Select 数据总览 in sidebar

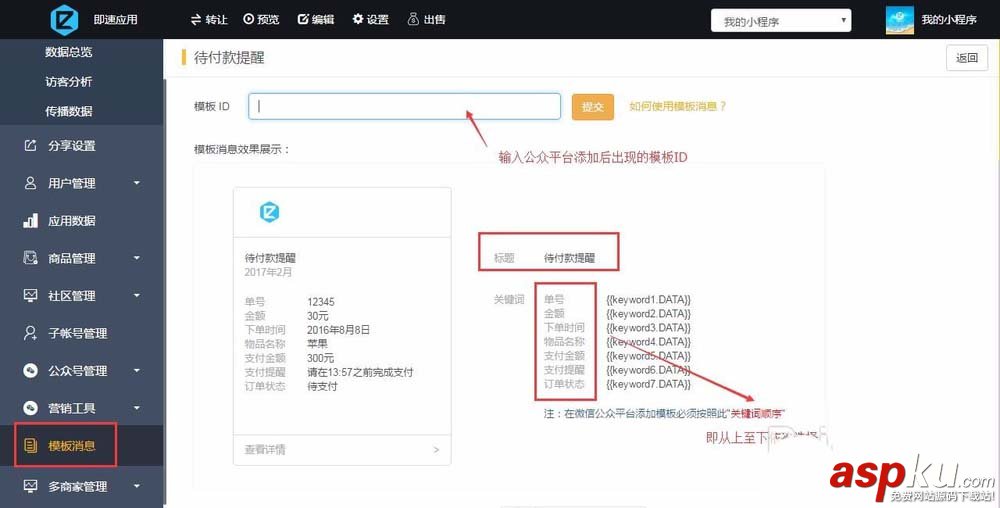68,52
